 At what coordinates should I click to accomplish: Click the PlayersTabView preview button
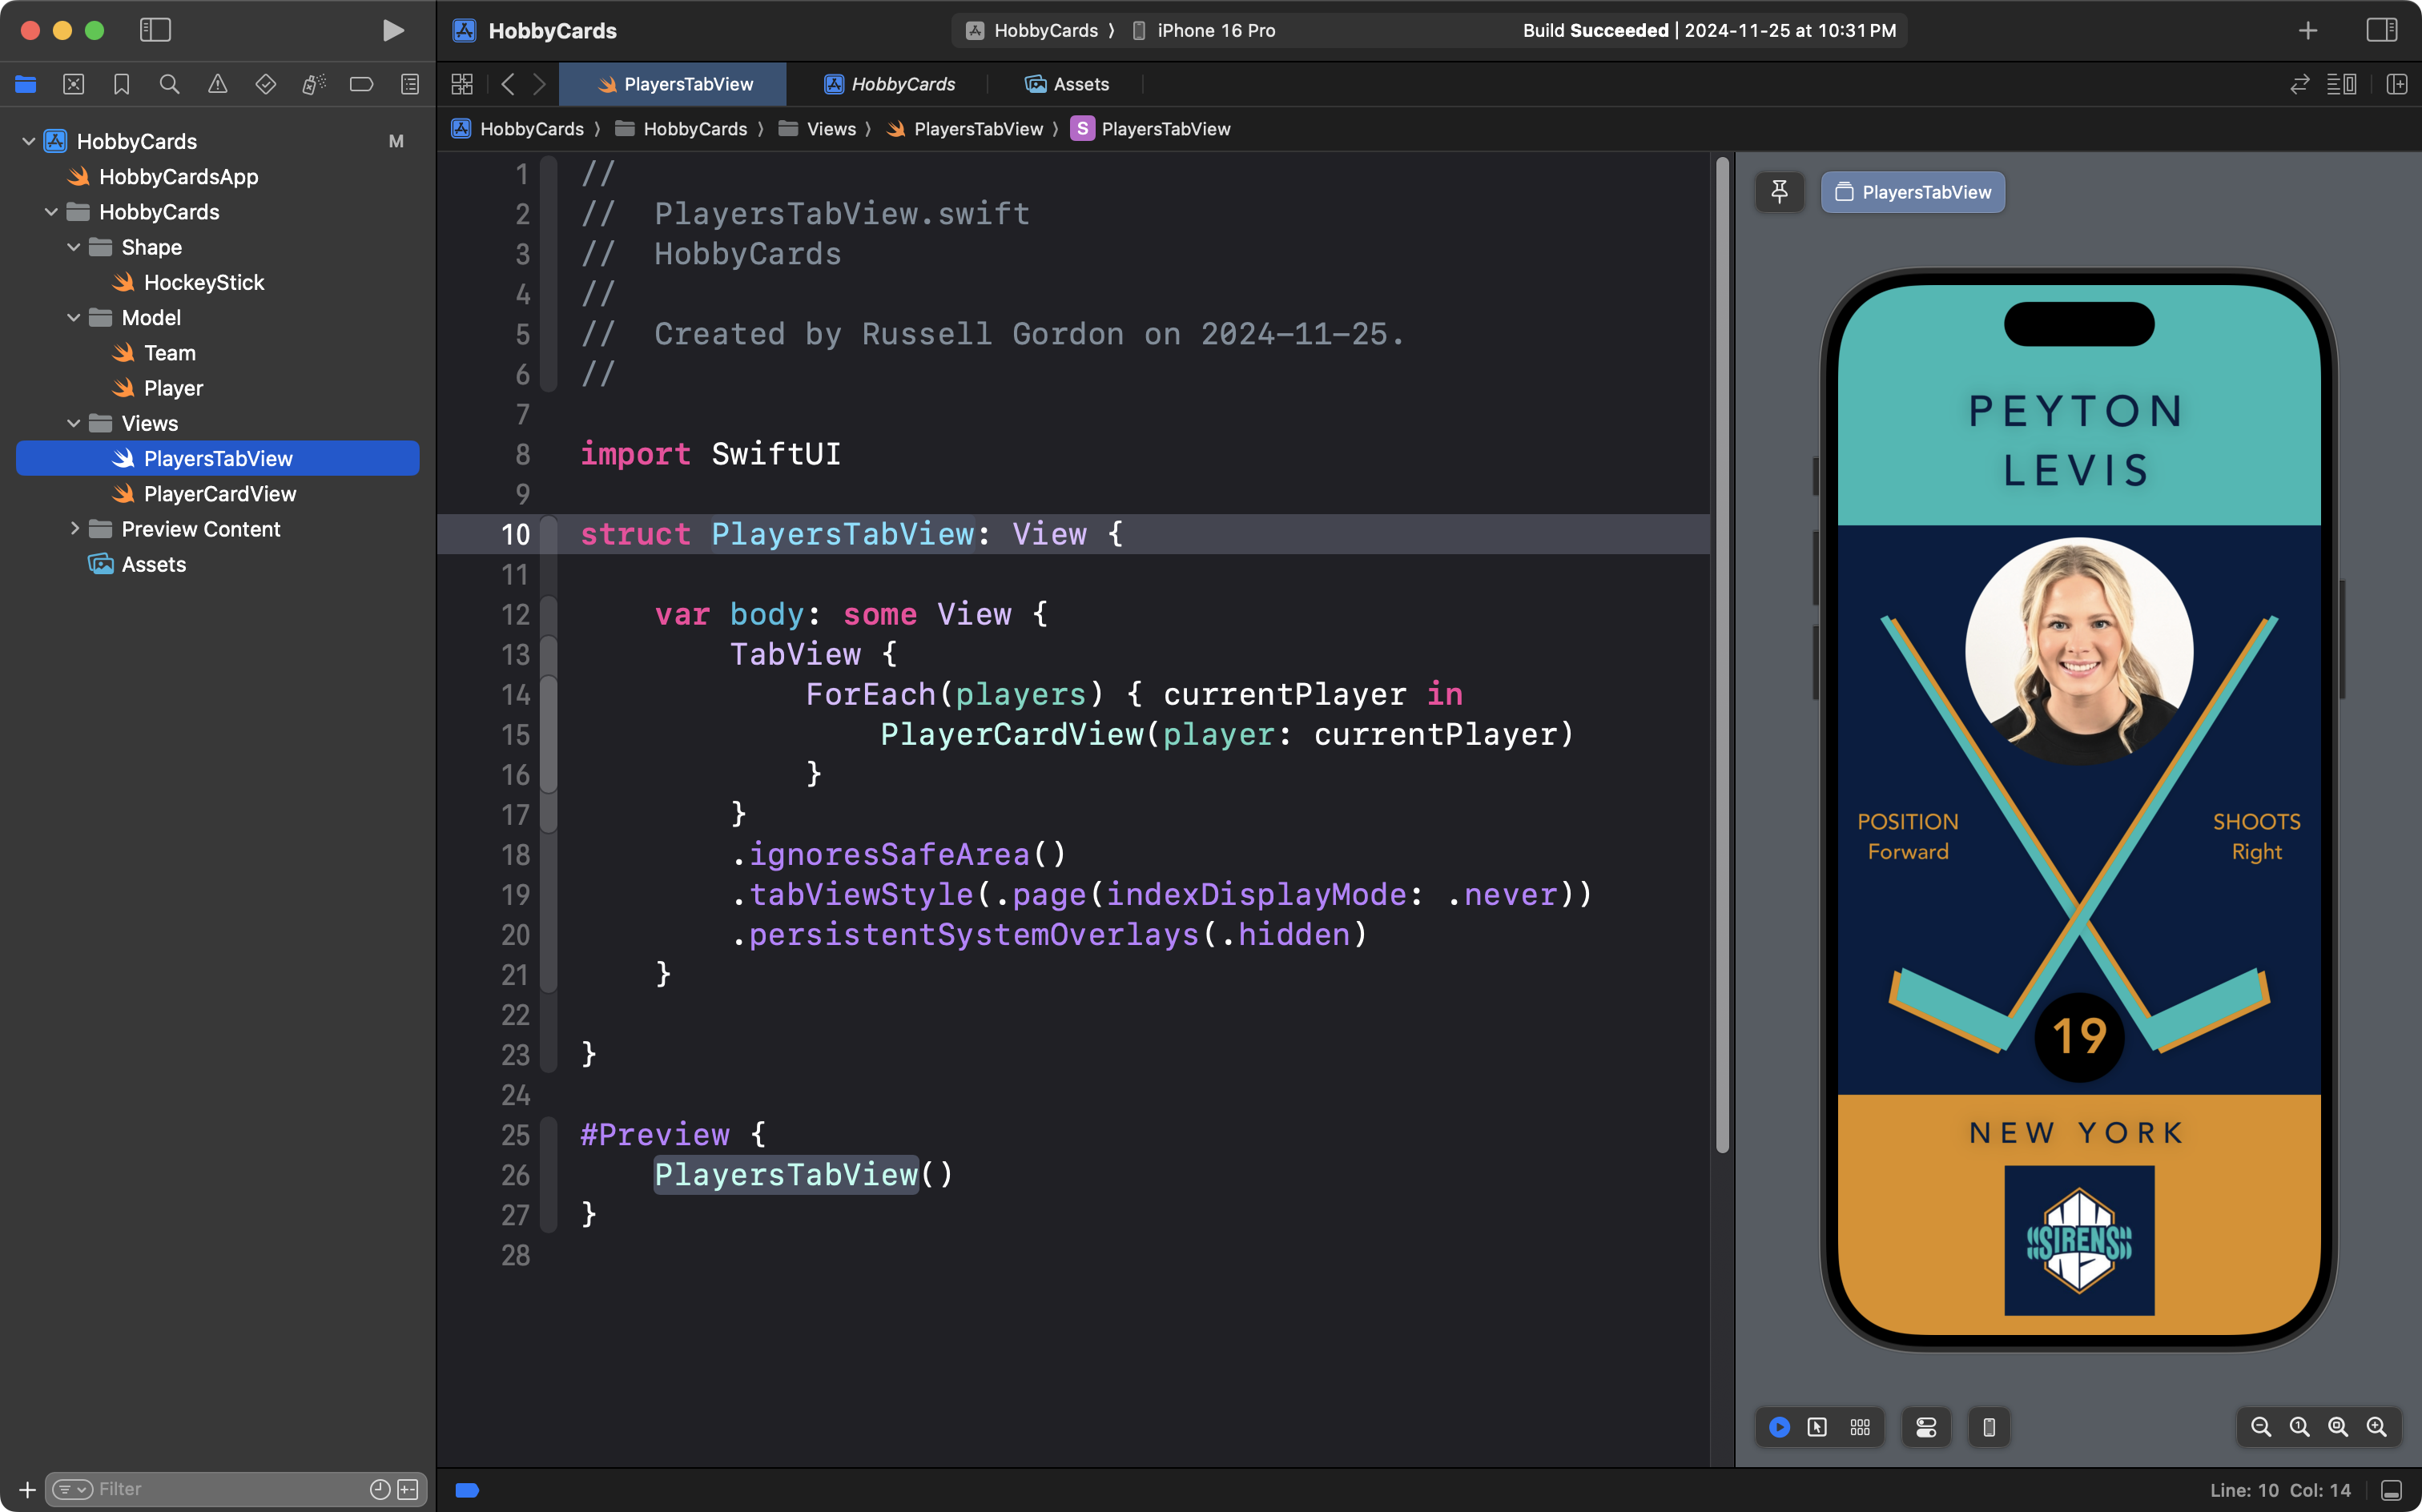pyautogui.click(x=1912, y=192)
